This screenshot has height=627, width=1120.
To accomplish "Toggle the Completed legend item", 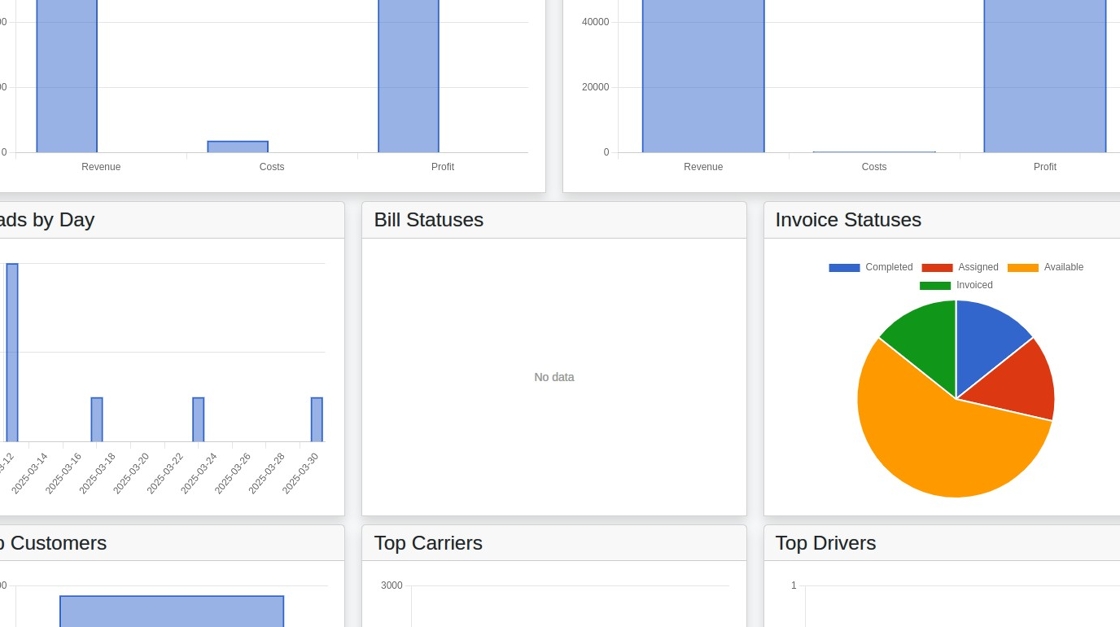I will [871, 267].
